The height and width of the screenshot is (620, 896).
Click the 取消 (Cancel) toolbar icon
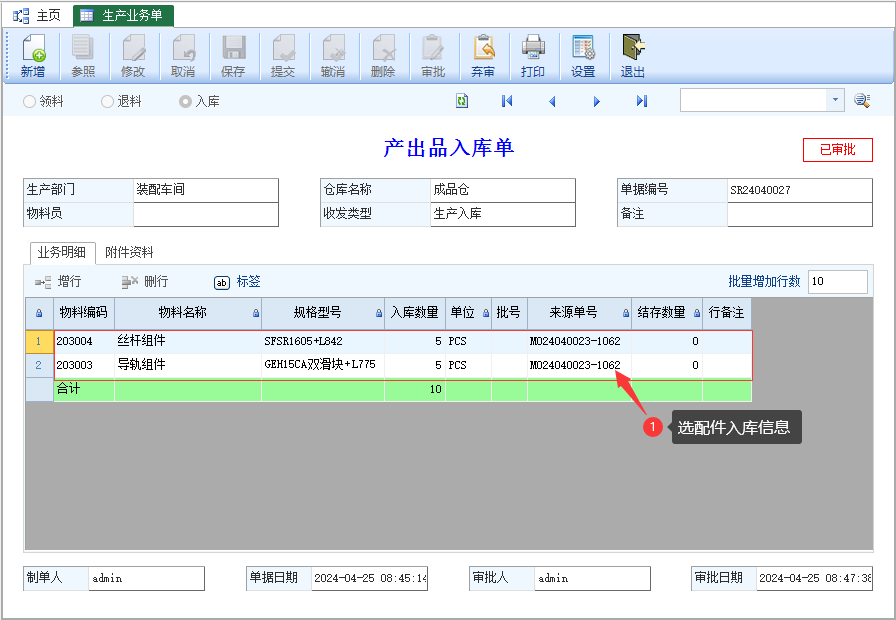(x=183, y=56)
